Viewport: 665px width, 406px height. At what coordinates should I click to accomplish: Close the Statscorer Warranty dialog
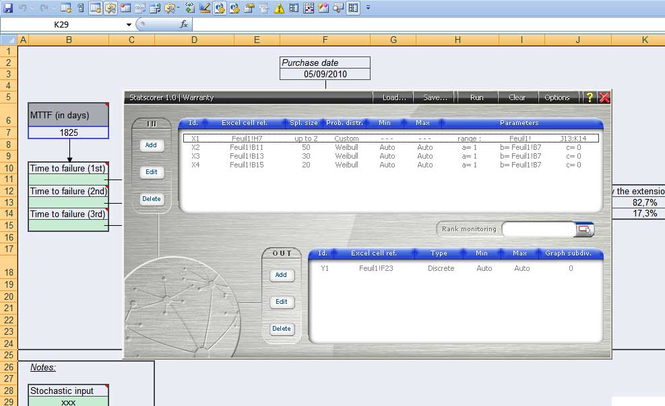coord(604,98)
